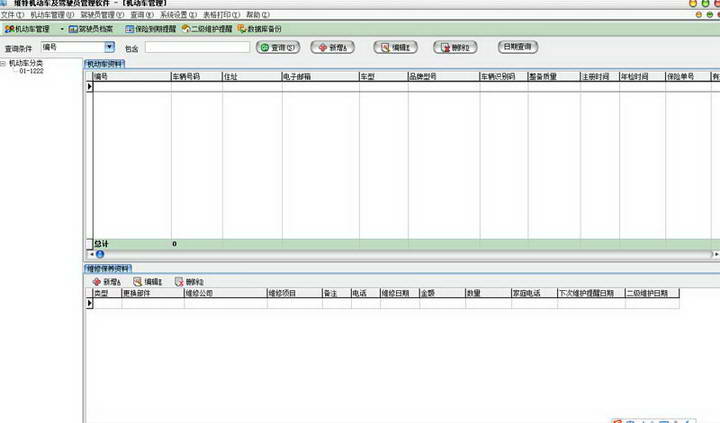This screenshot has width=720, height=423.
Task: Click 删除 in the maintenance panel
Action: coord(189,282)
